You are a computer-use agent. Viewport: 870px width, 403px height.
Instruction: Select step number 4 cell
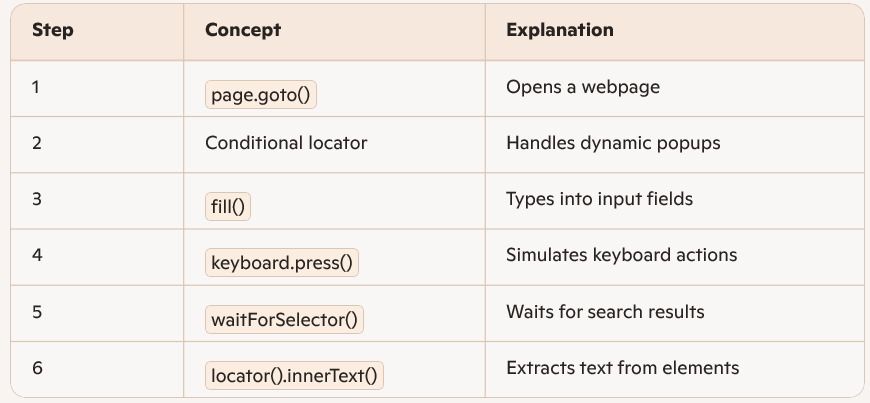pos(37,255)
